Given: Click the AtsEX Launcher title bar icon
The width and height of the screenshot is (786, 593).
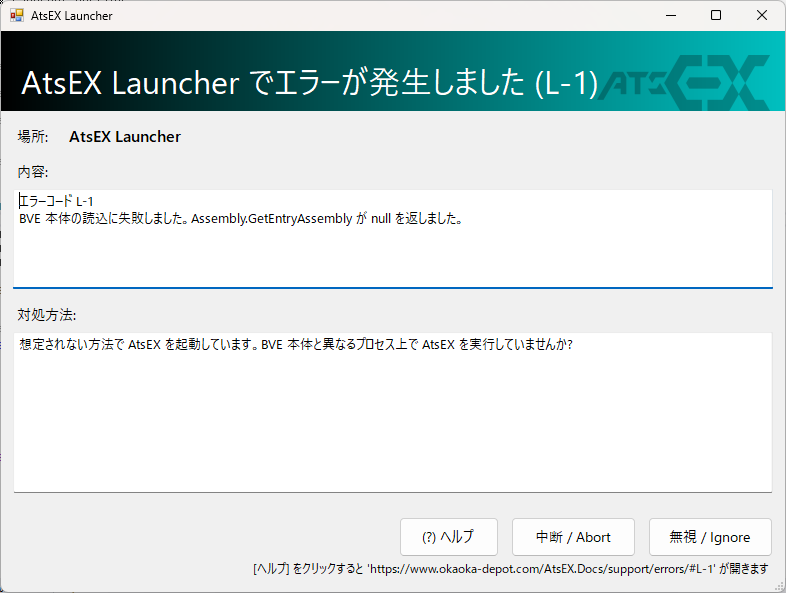Looking at the screenshot, I should 17,16.
